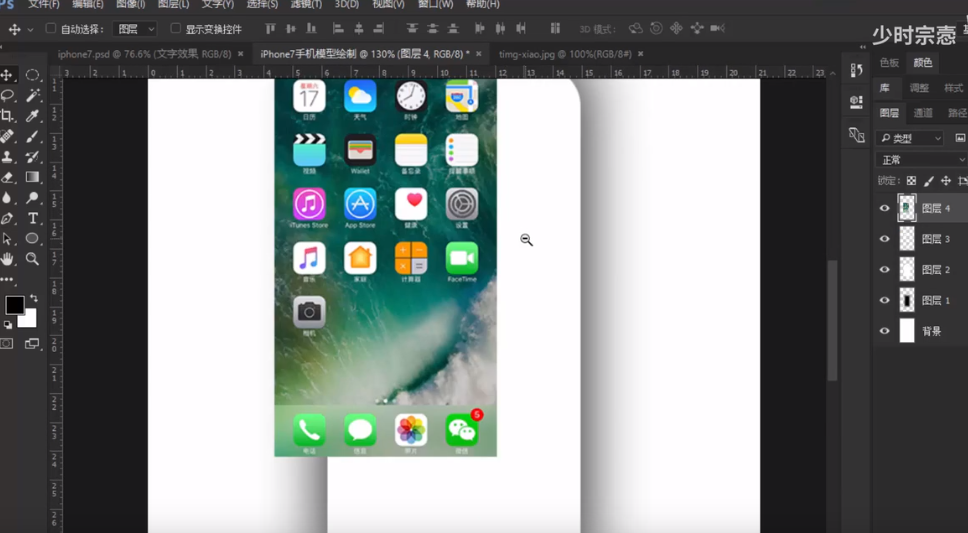
Task: Click the background color swatch
Action: click(29, 320)
